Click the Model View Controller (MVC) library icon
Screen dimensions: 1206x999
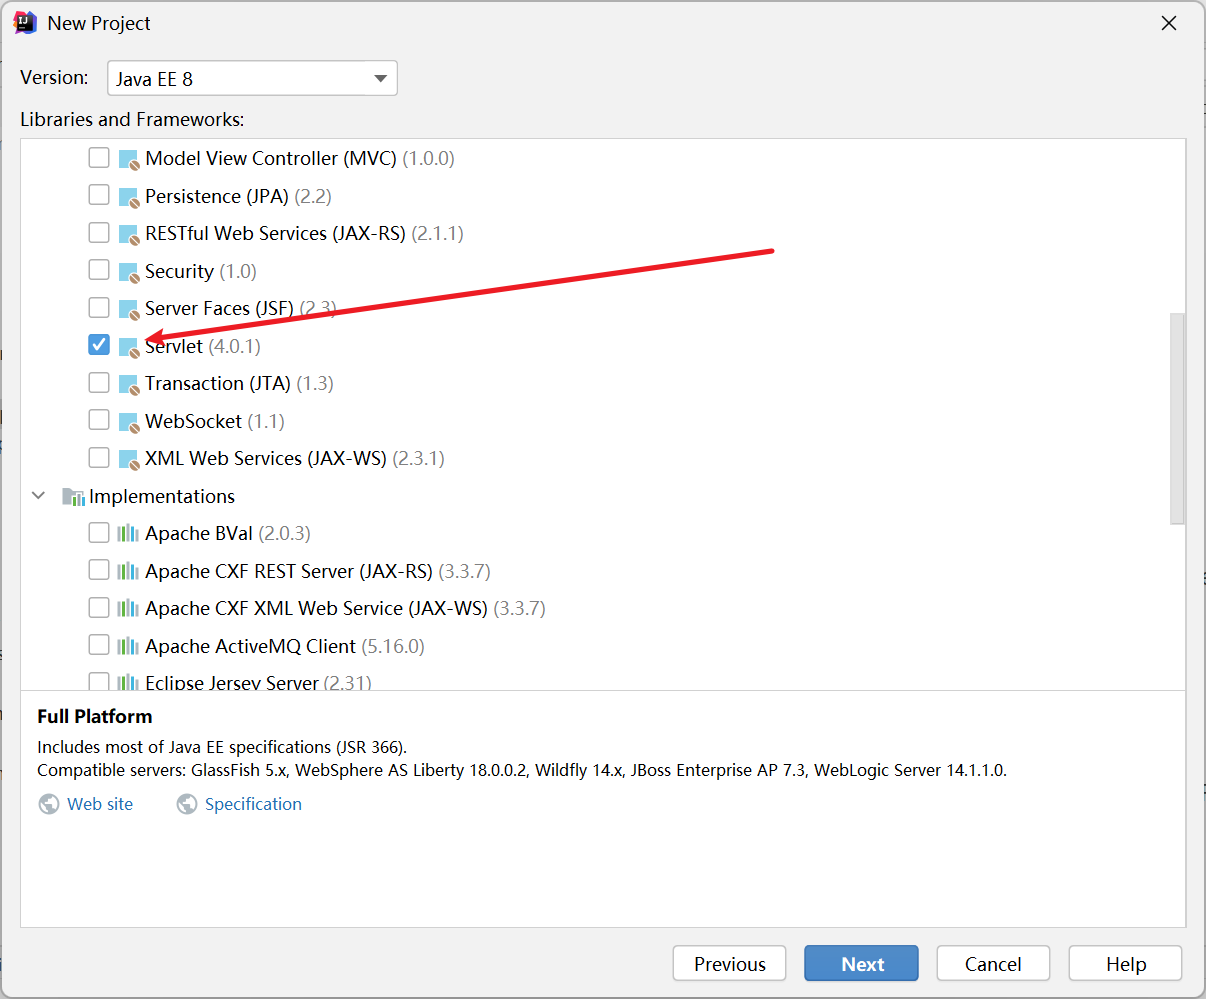[129, 159]
